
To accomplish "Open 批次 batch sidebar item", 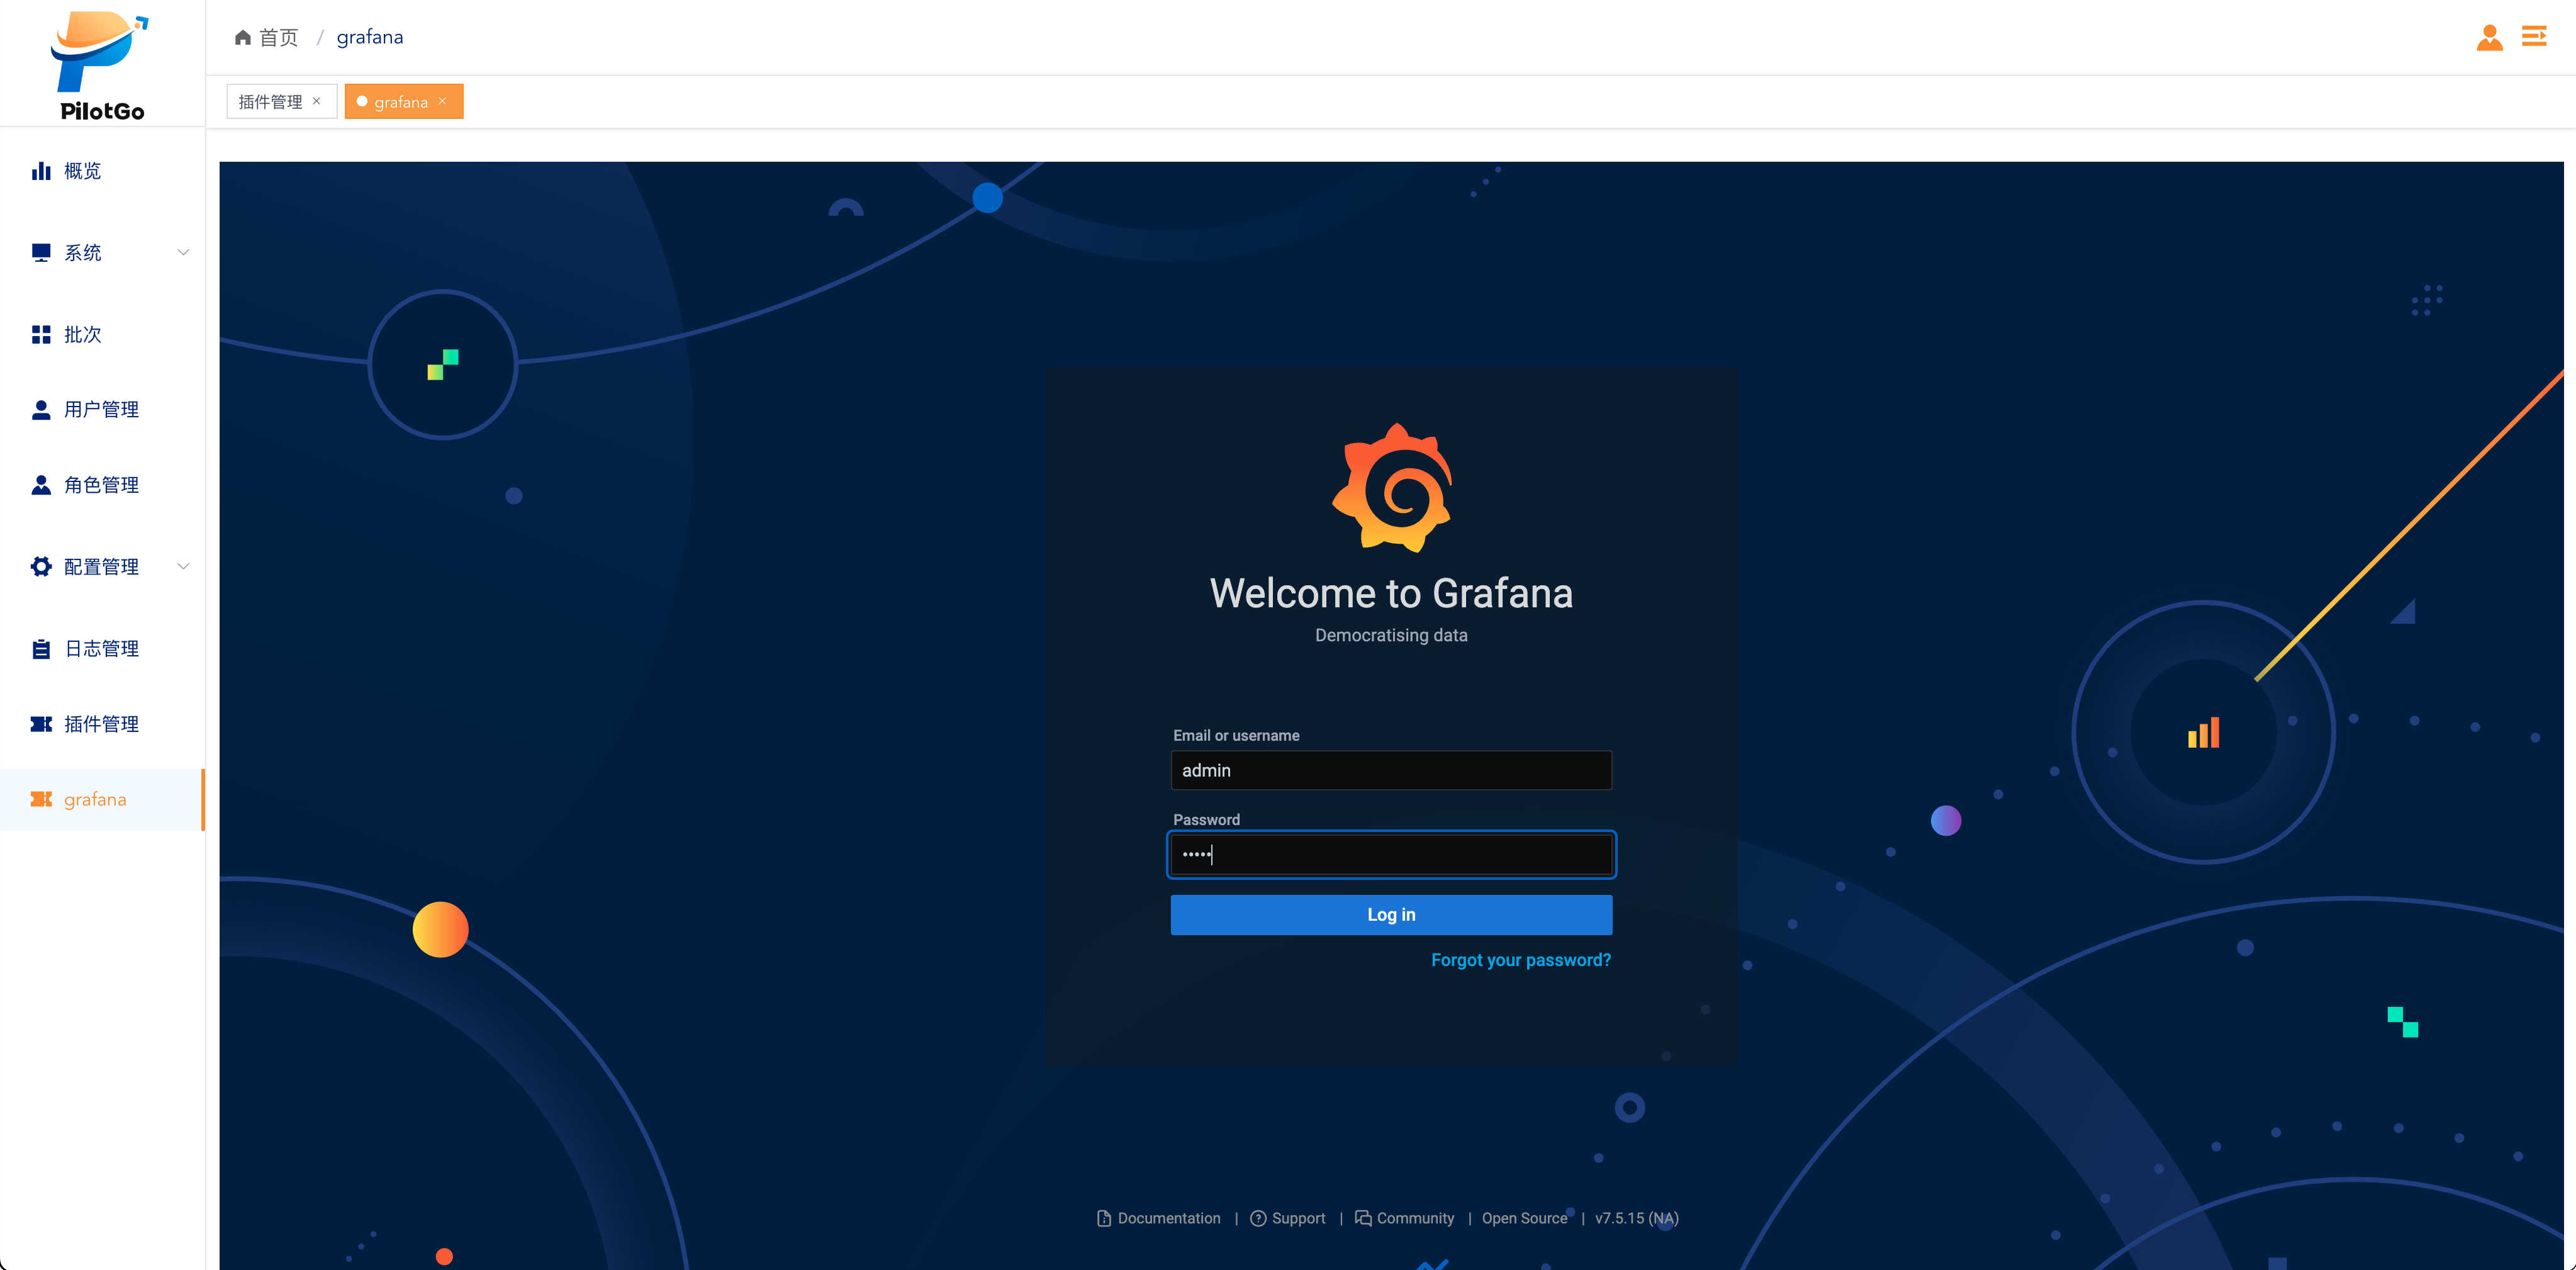I will (x=82, y=335).
